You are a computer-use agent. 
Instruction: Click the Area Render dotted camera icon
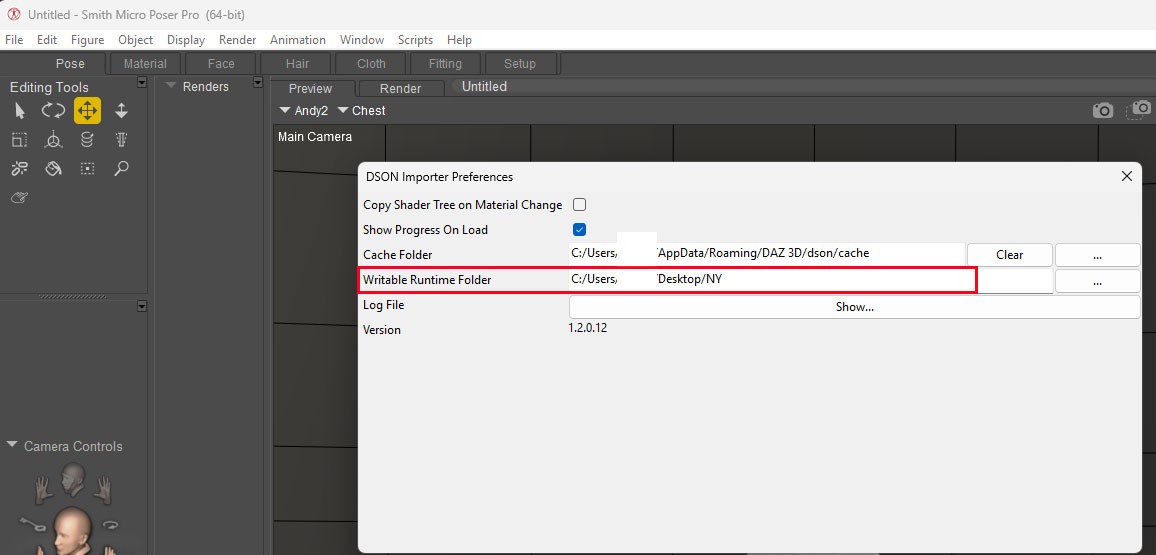coord(1141,109)
